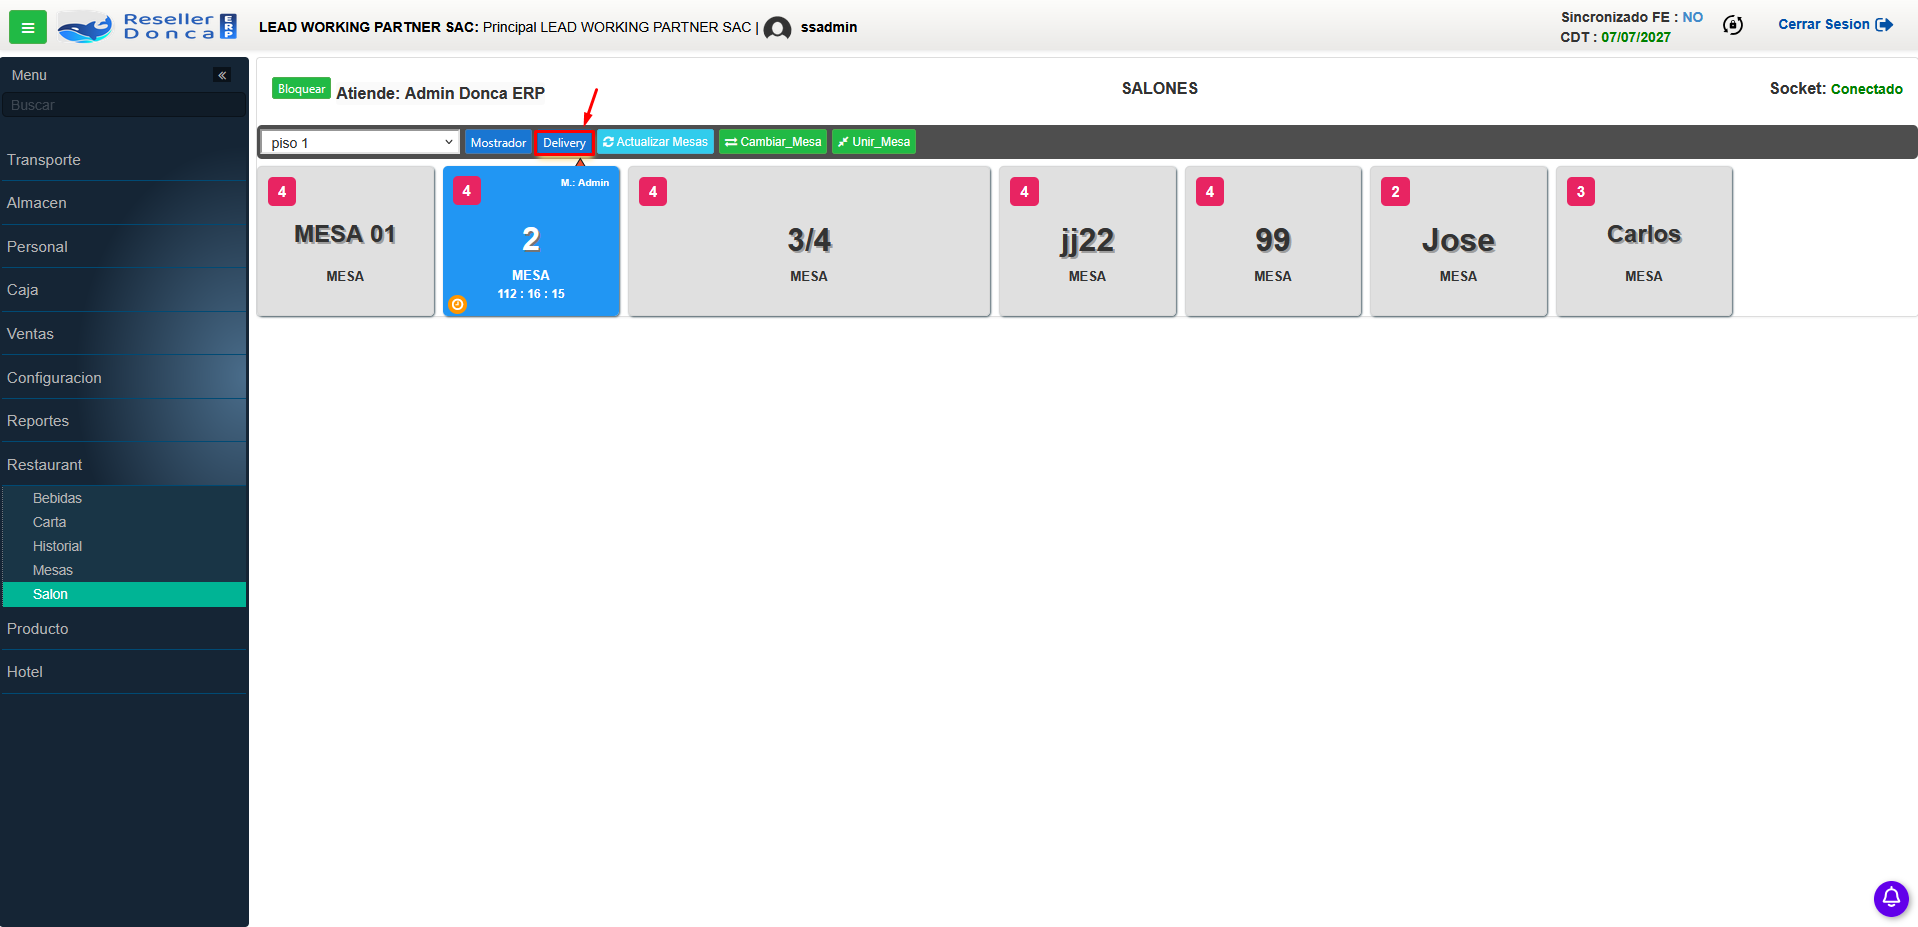Open table Carlos card
Image resolution: width=1918 pixels, height=927 pixels.
pos(1644,241)
